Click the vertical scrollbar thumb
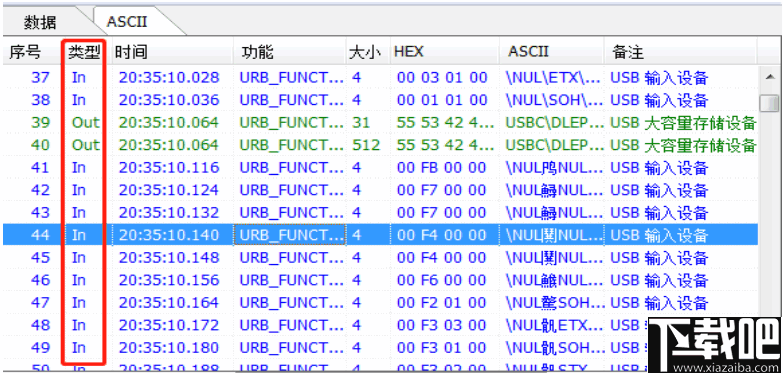This screenshot has height=373, width=783. coord(769,104)
